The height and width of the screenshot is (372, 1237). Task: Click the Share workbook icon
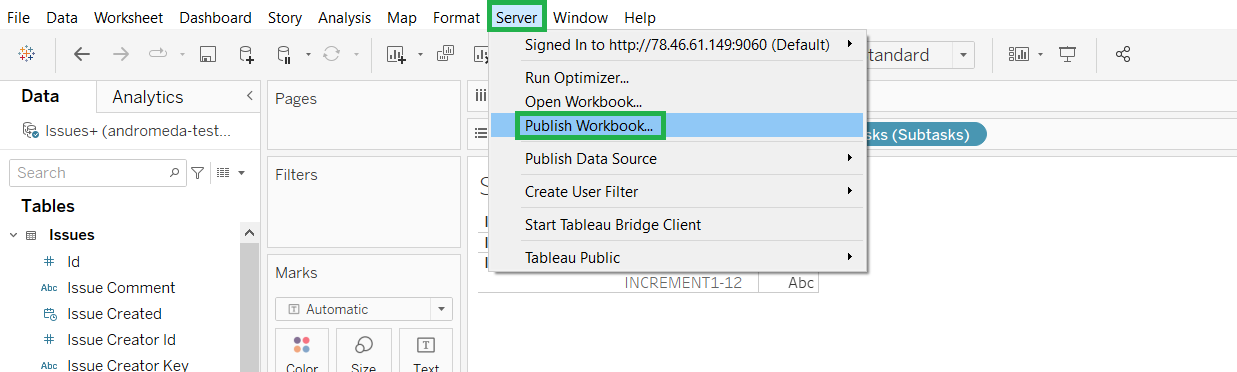click(x=1123, y=54)
